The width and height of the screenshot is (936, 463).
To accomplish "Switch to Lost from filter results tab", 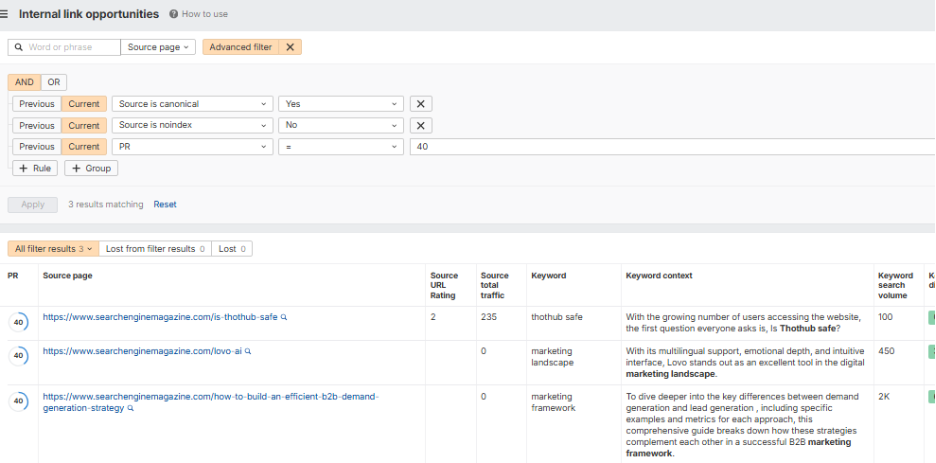I will [x=154, y=249].
